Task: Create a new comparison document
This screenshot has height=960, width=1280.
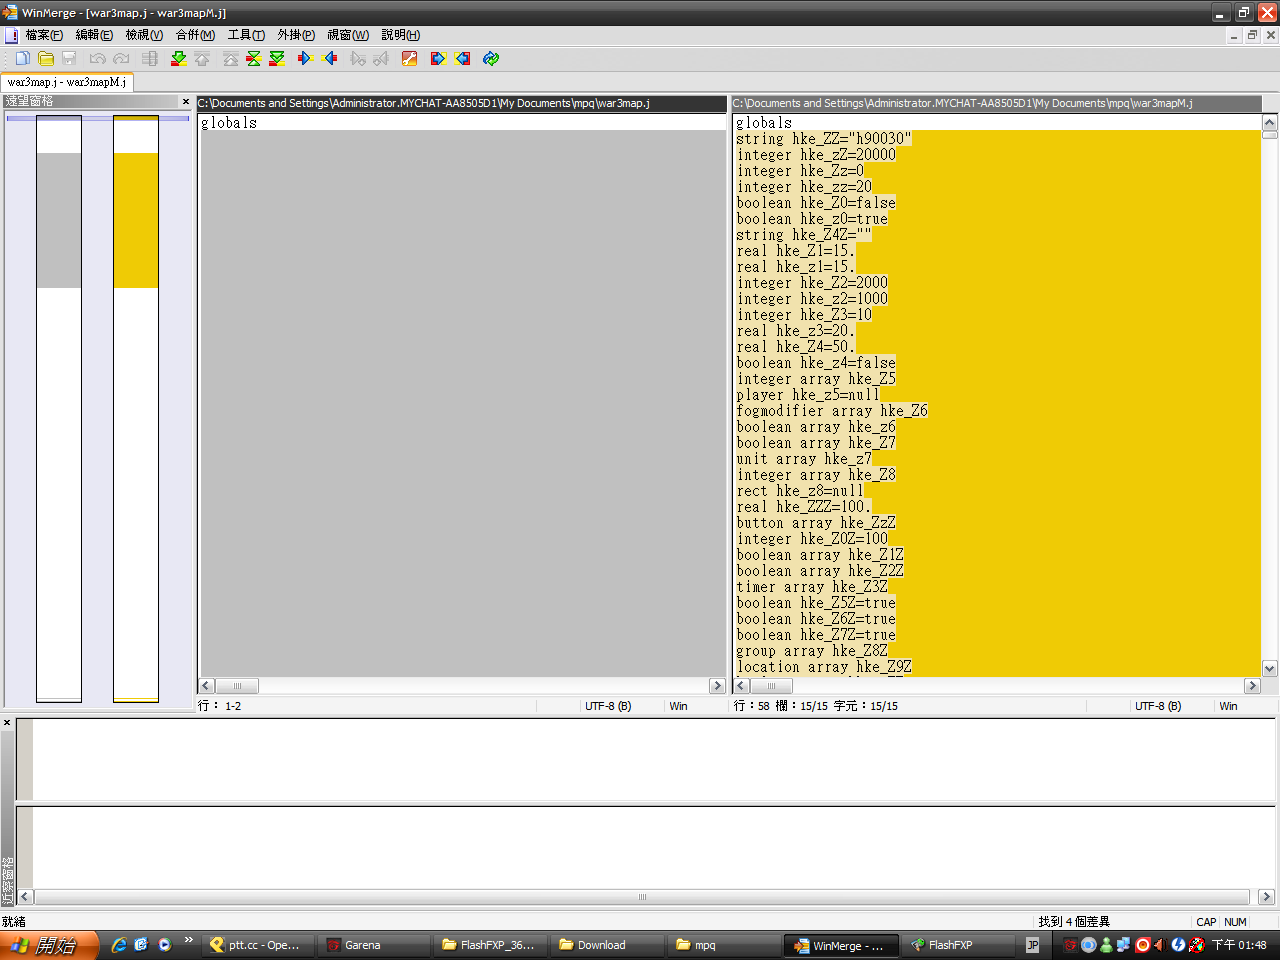Action: click(x=22, y=59)
